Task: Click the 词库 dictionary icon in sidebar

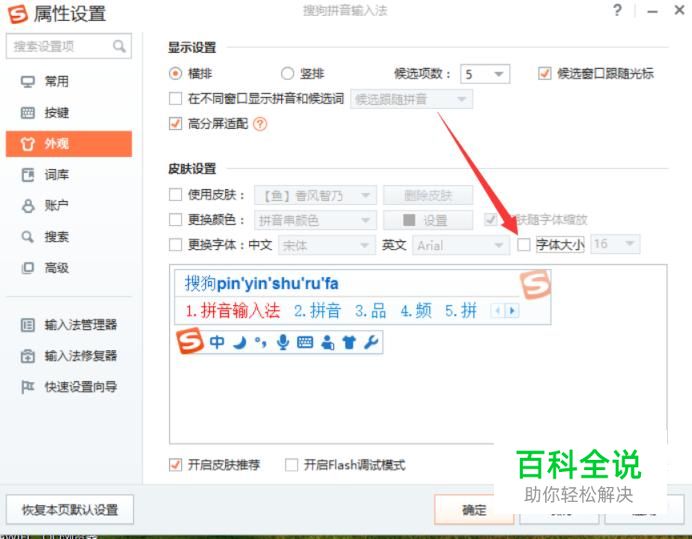Action: [x=27, y=175]
